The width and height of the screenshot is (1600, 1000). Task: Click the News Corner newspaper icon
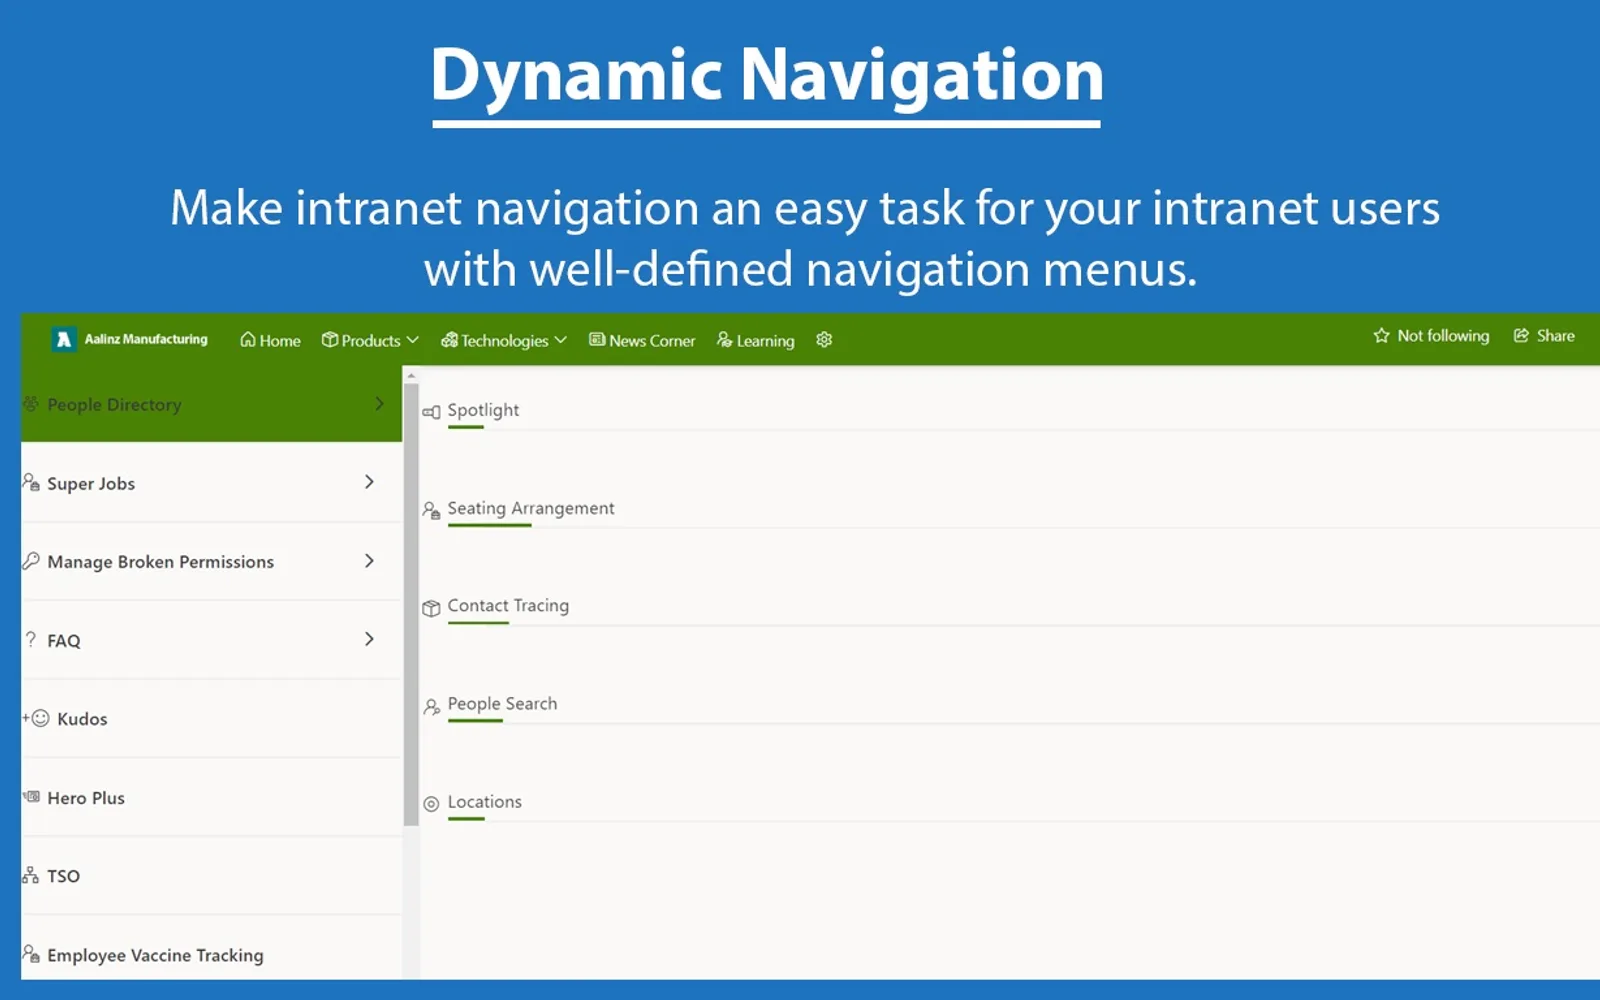click(x=597, y=340)
